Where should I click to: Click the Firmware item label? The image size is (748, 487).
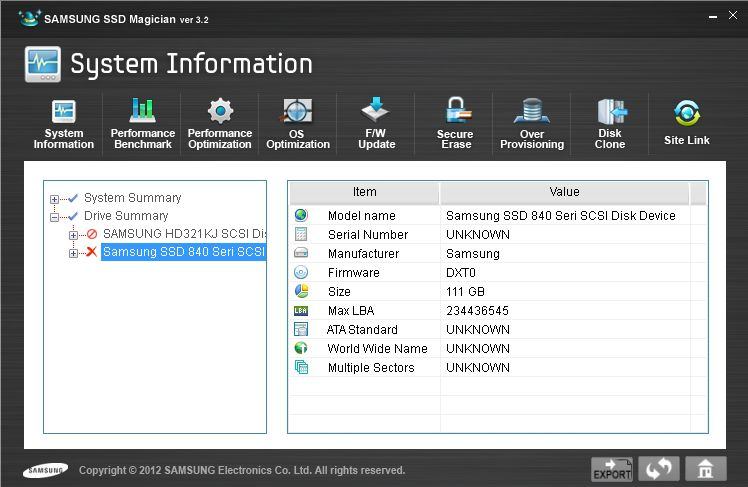pos(353,273)
